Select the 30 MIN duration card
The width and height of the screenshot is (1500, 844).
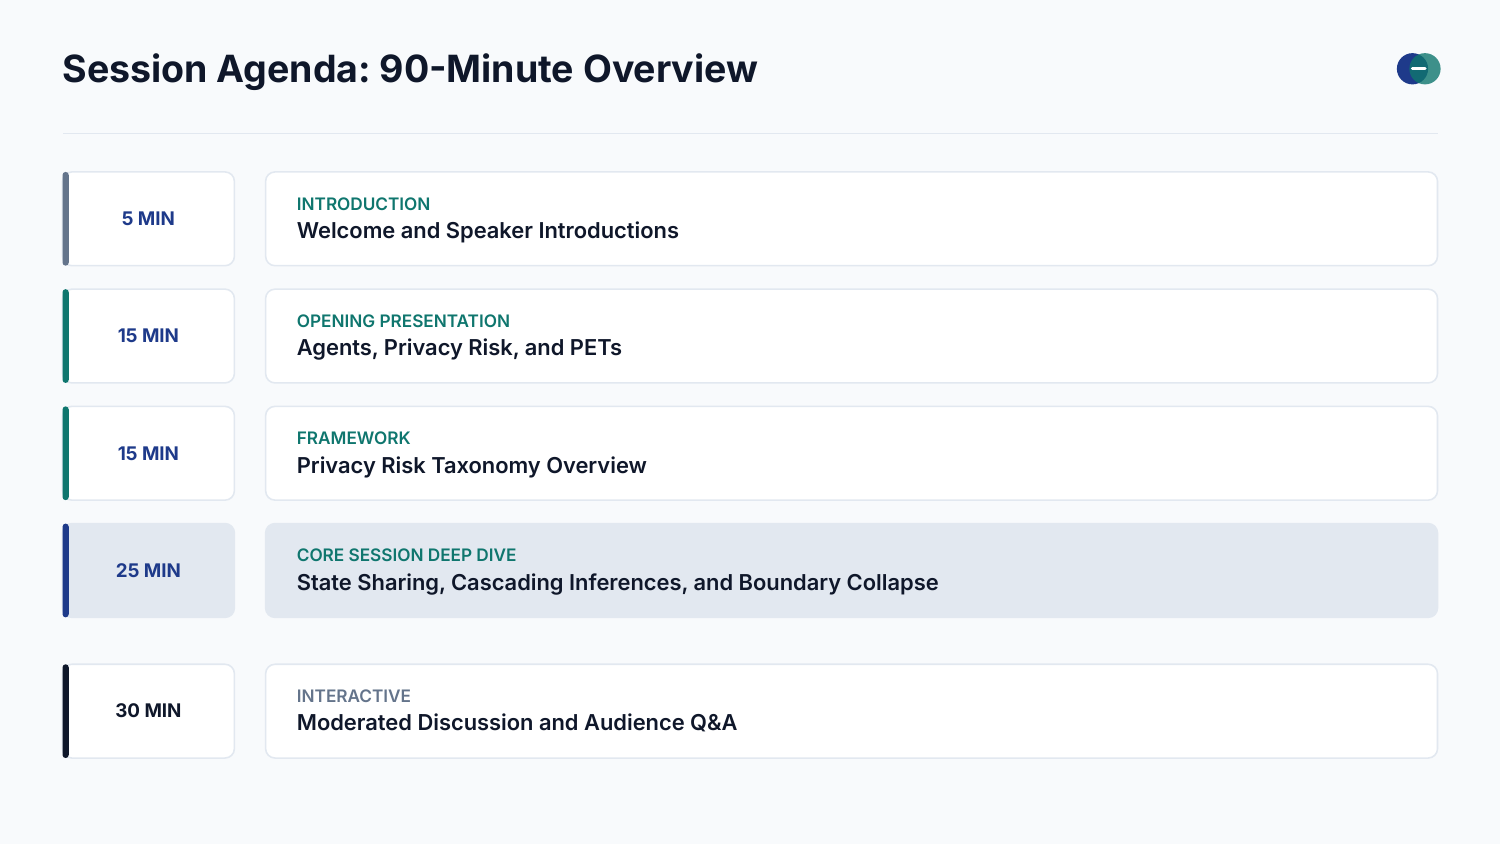tap(149, 711)
